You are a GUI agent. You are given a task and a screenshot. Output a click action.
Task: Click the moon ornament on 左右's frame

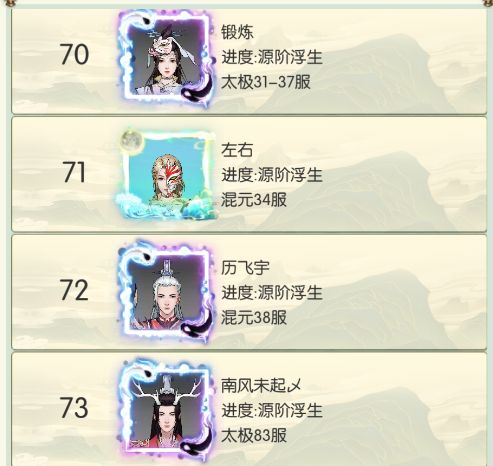click(131, 139)
